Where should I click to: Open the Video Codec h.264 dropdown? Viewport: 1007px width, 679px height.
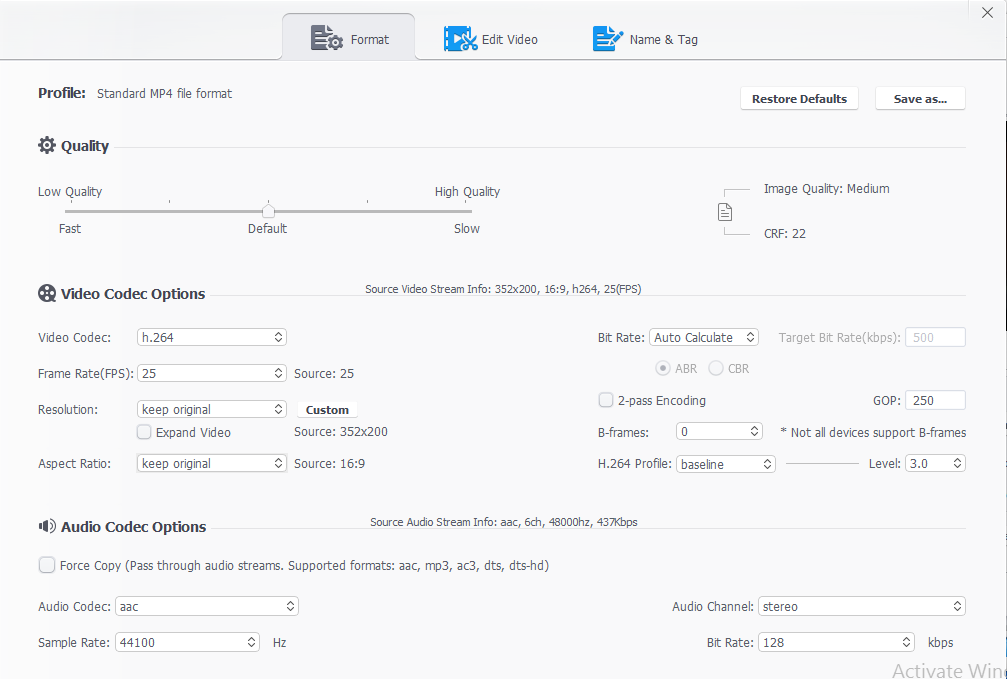click(211, 337)
